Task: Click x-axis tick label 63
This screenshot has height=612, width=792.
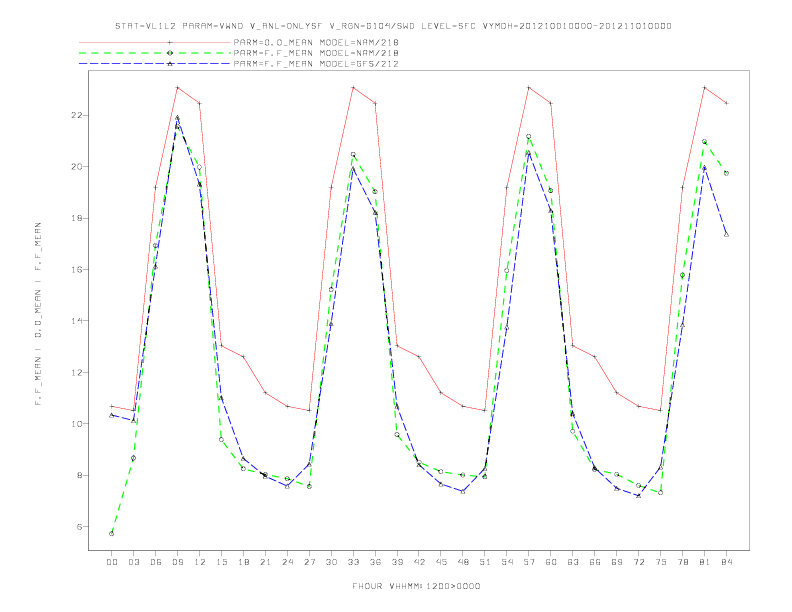Action: [x=573, y=562]
